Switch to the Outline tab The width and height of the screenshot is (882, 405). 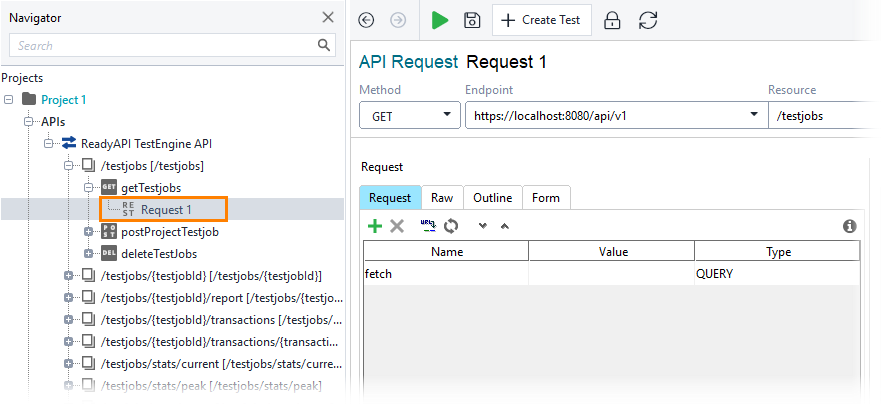(x=493, y=197)
